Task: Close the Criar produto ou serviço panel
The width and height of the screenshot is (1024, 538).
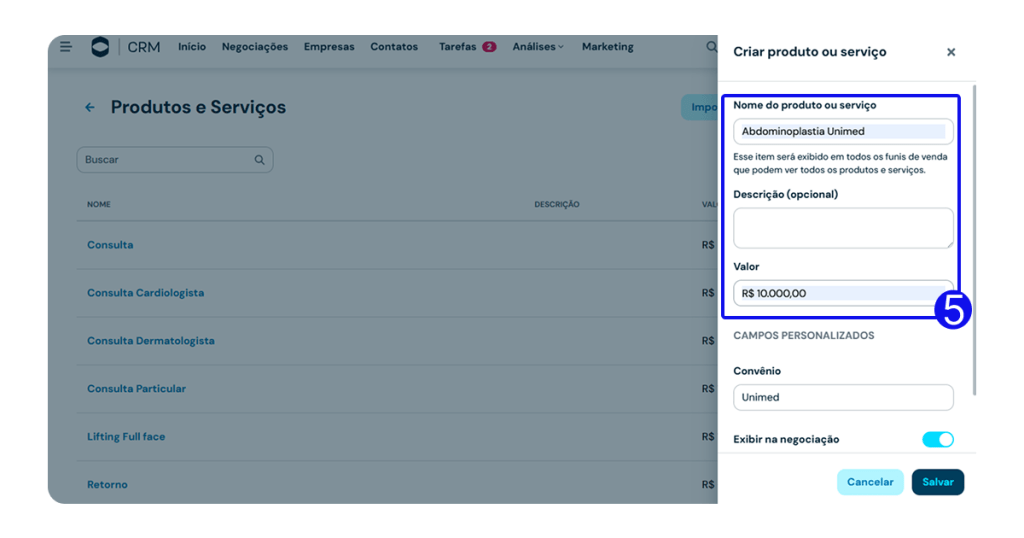Action: (950, 52)
